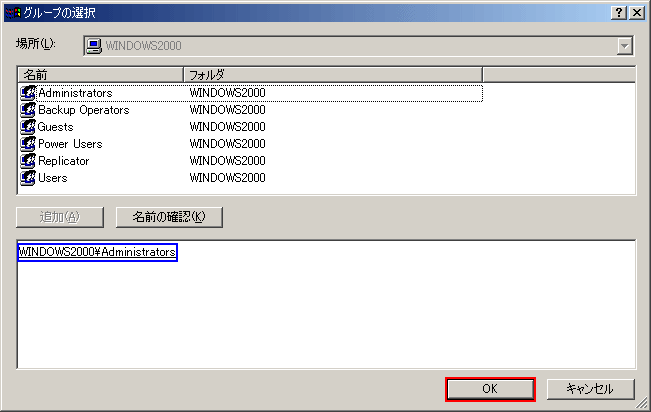Click the WINDOWS2000¥Administrators entry text
Screen dimensions: 651x412
(x=98, y=252)
